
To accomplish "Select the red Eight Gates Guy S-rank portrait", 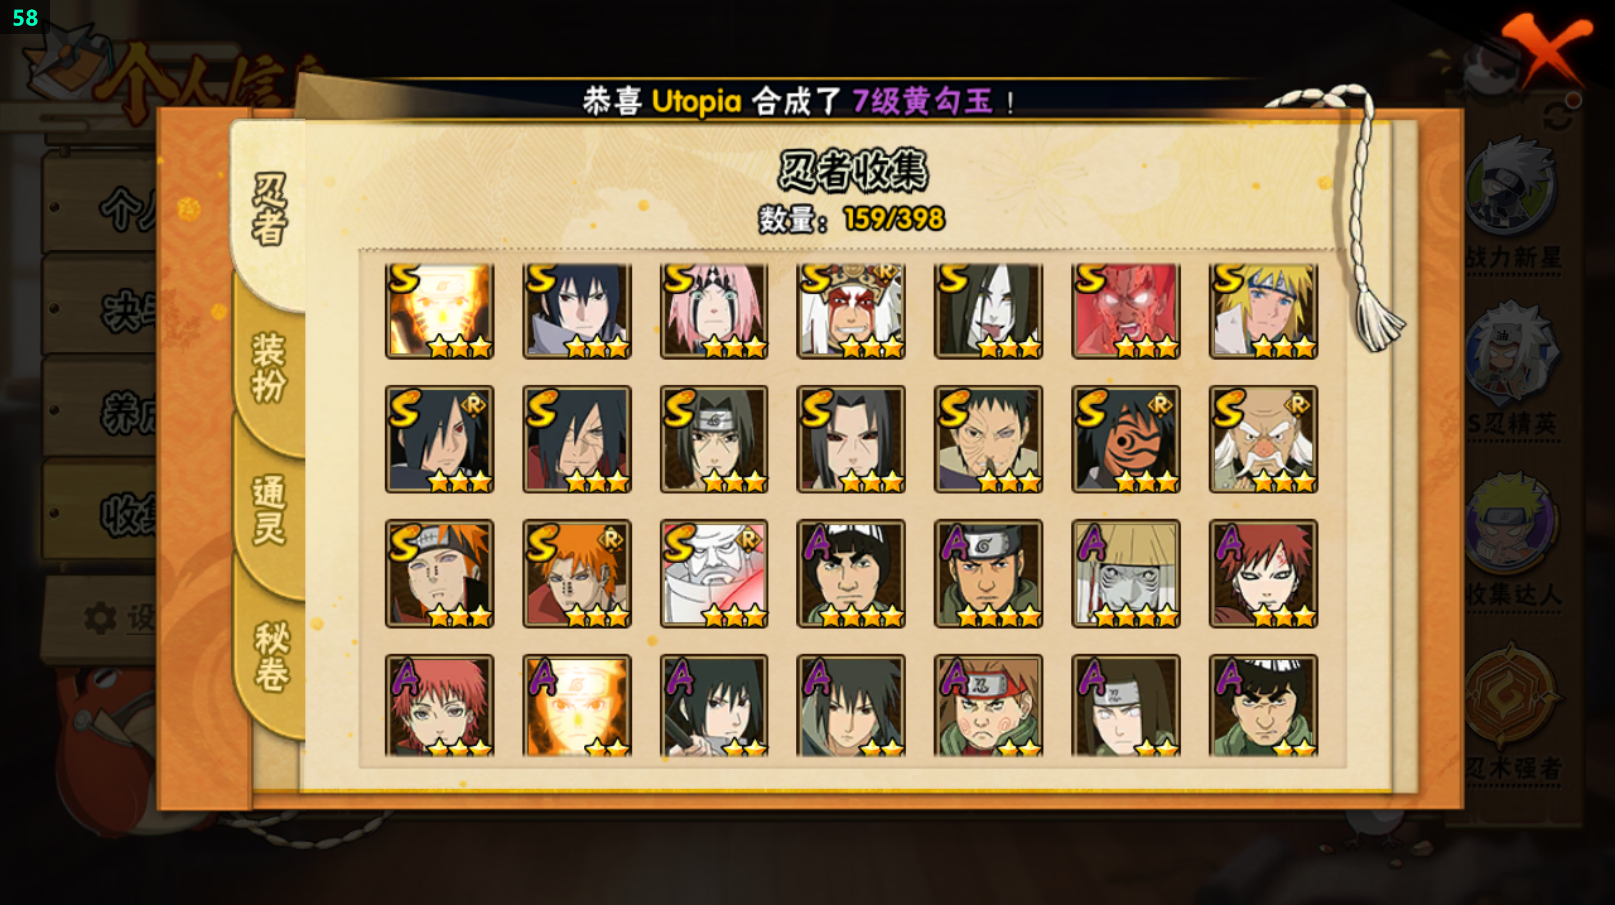I will tap(1126, 310).
